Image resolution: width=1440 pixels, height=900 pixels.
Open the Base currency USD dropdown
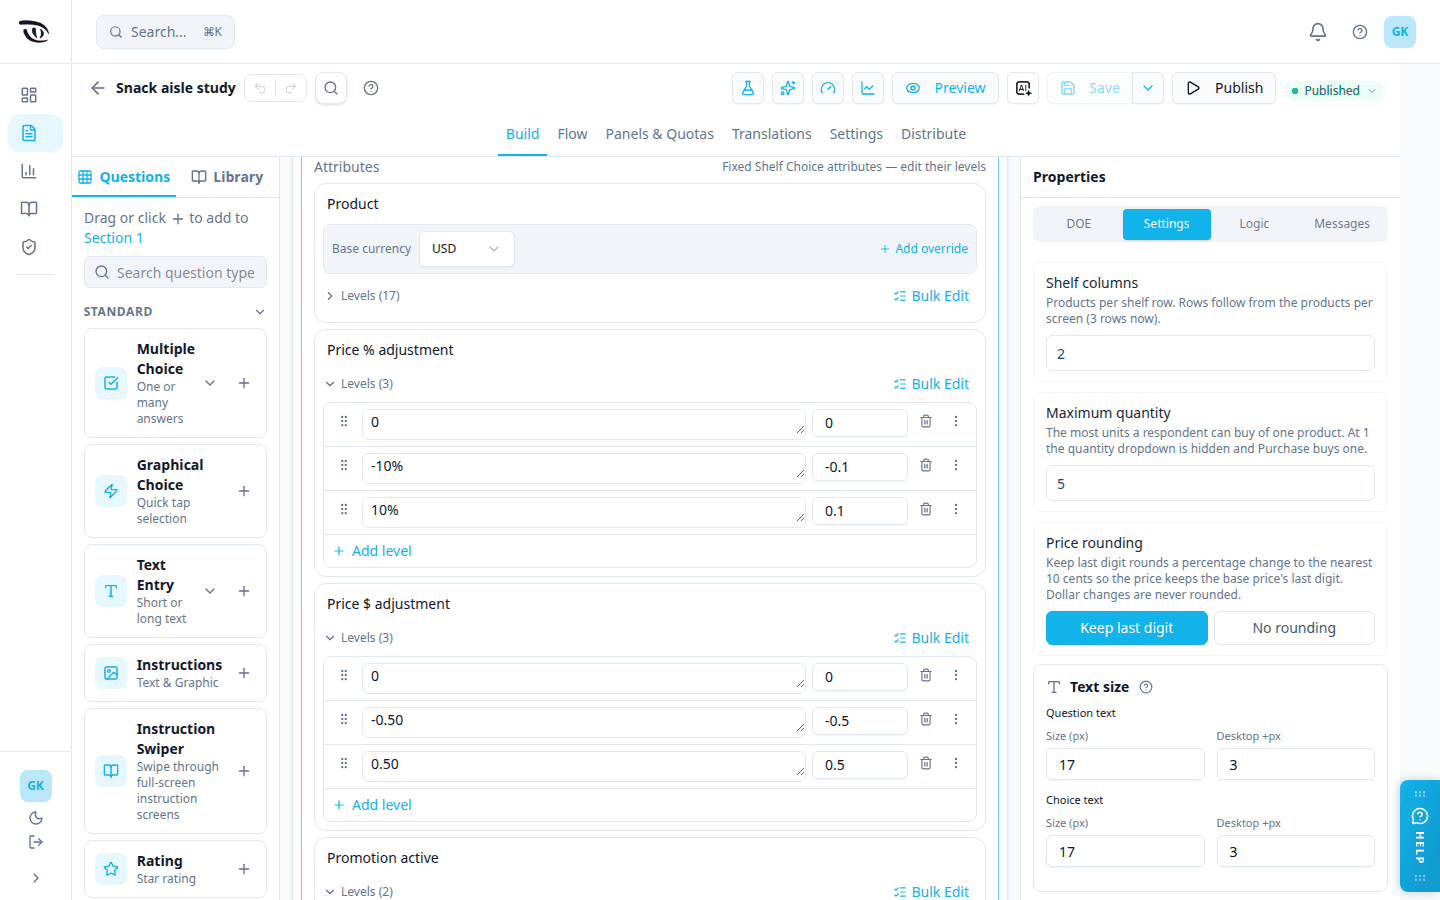tap(466, 249)
